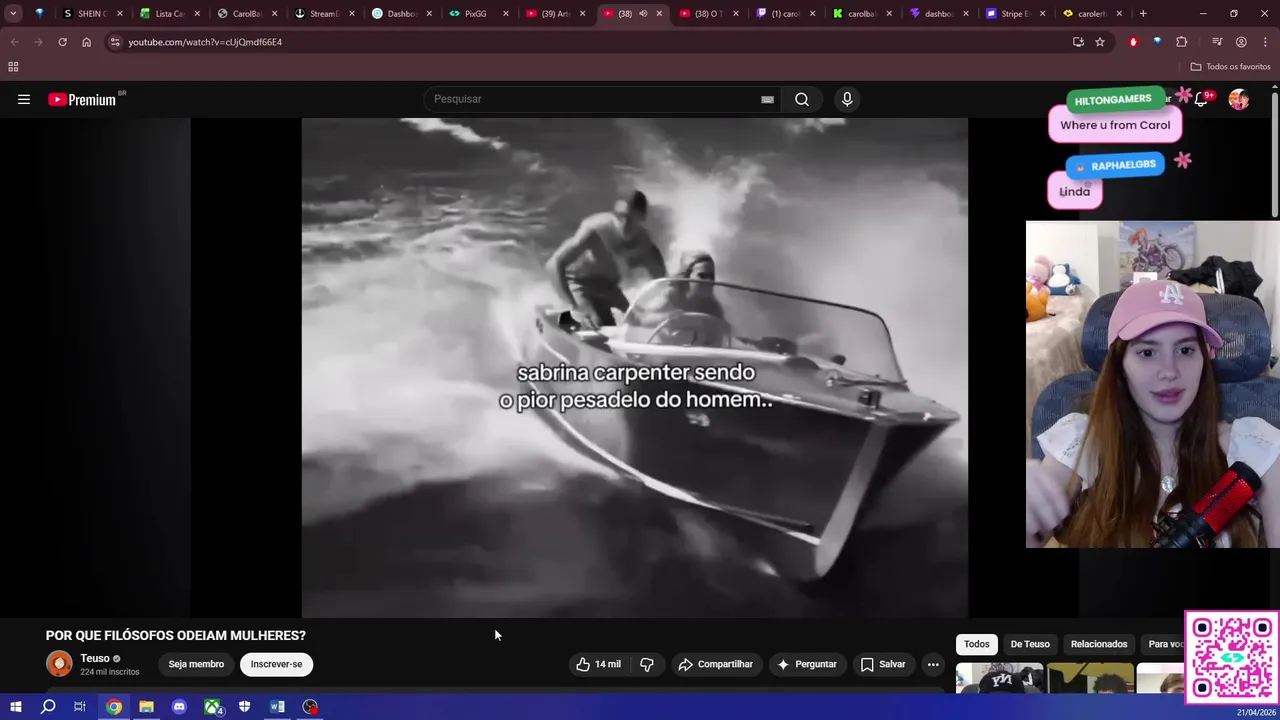Viewport: 1280px width, 720px height.
Task: Mute the playing YouTube tab via speaker icon
Action: coord(643,14)
